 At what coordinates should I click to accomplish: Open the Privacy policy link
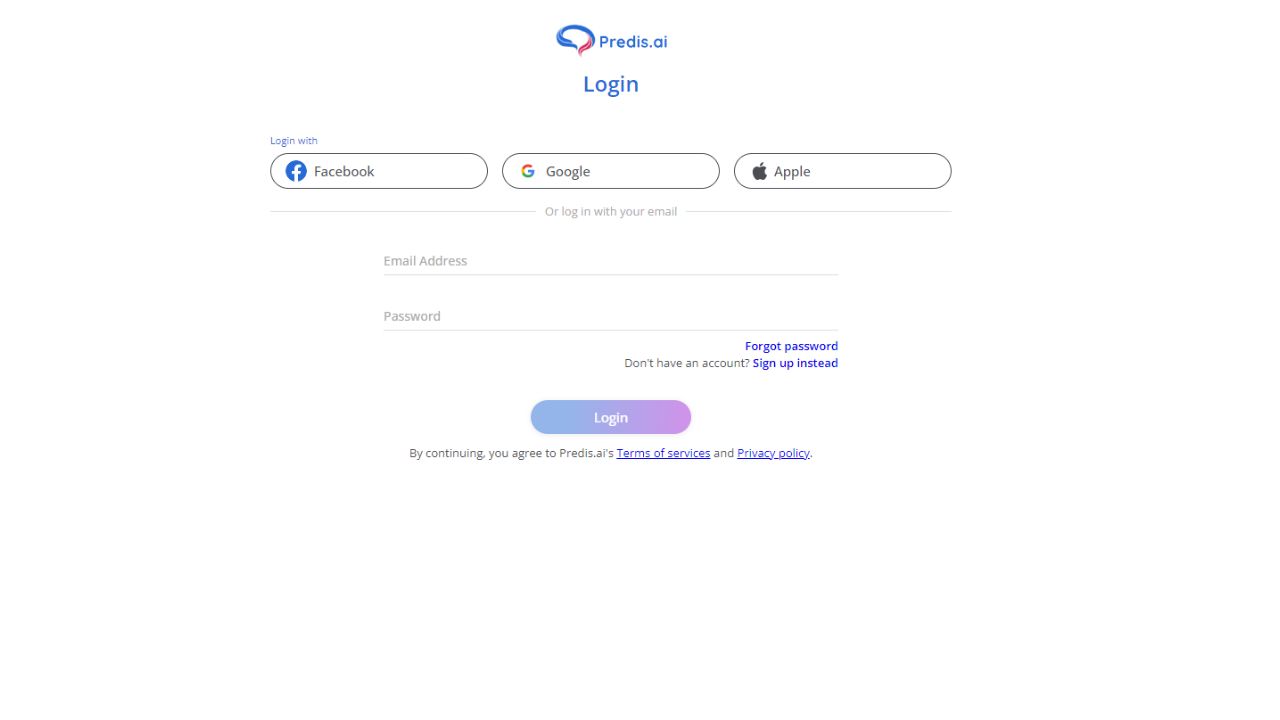click(x=773, y=453)
